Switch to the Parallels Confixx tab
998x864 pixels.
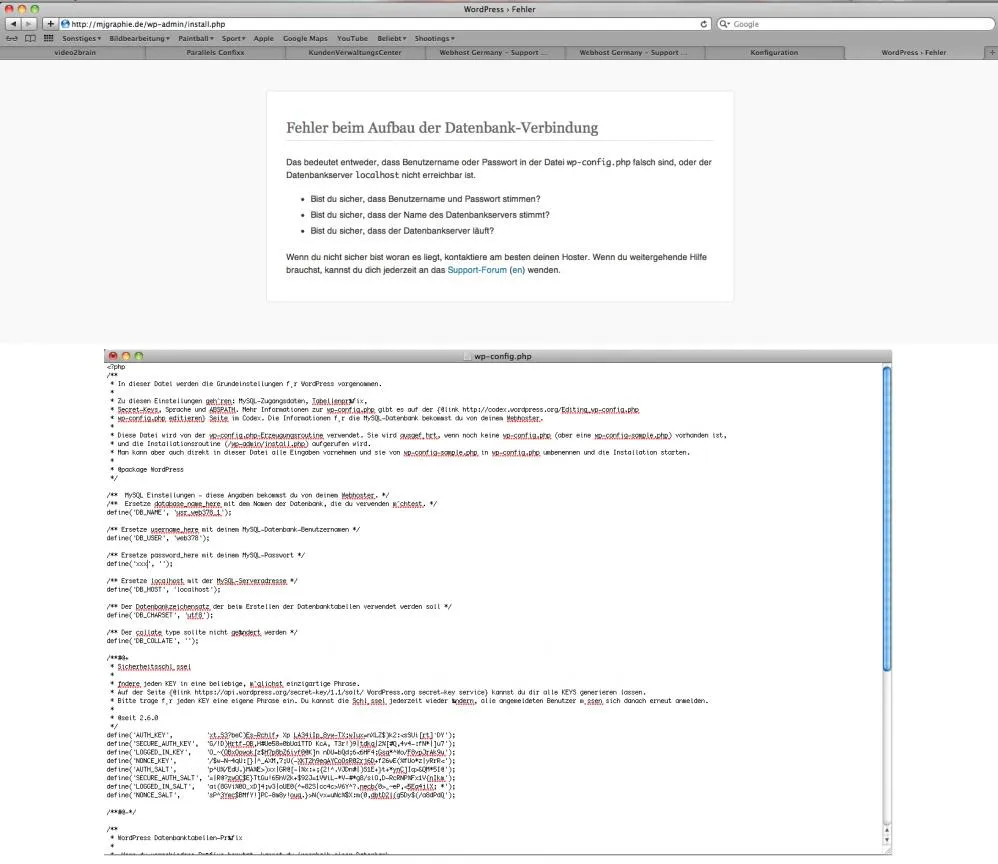pyautogui.click(x=215, y=53)
